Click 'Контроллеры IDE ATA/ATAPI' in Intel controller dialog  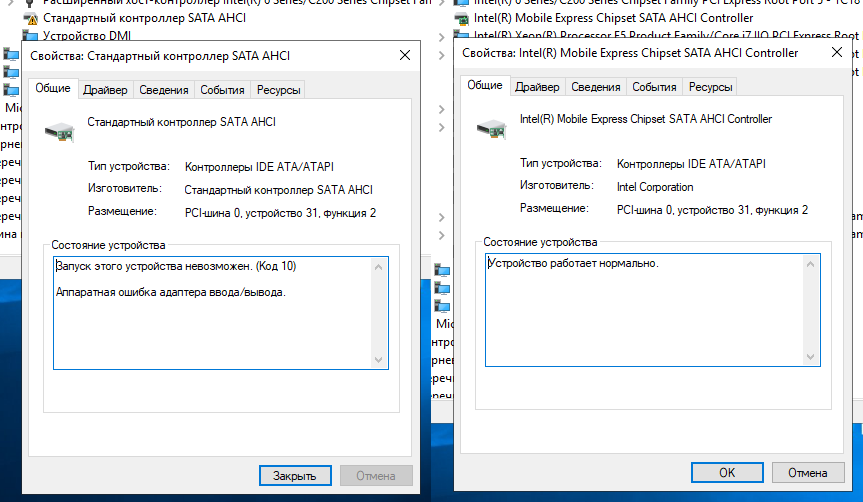point(691,164)
